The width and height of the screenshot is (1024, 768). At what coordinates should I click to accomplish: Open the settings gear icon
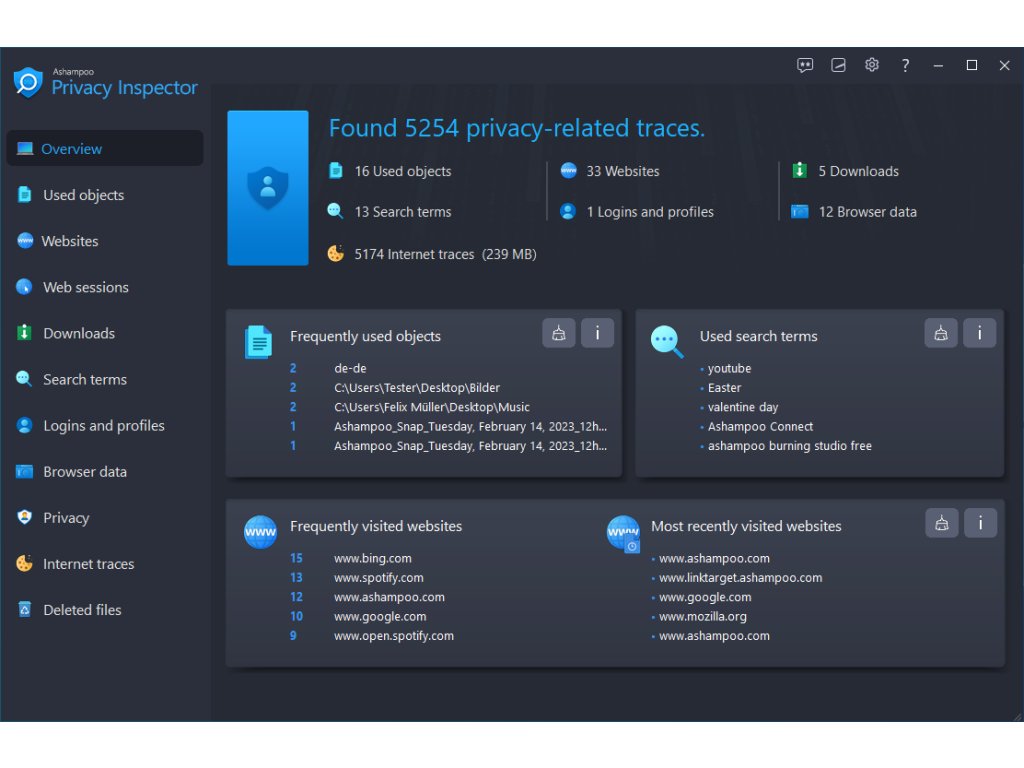pos(872,65)
